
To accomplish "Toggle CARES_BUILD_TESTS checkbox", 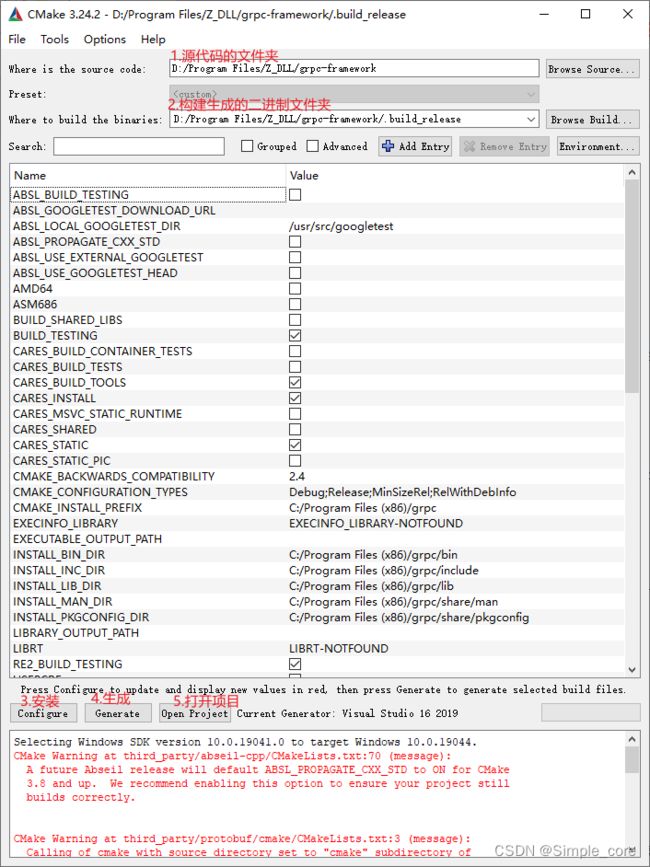I will [295, 367].
